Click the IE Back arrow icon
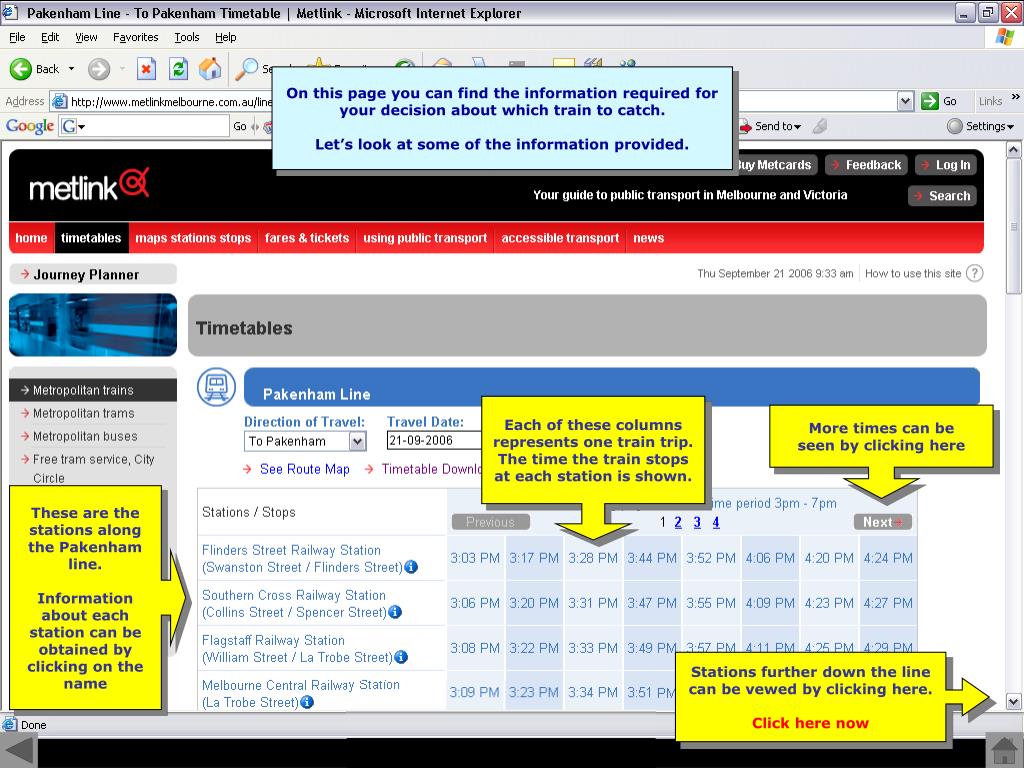Image resolution: width=1024 pixels, height=768 pixels. point(20,69)
